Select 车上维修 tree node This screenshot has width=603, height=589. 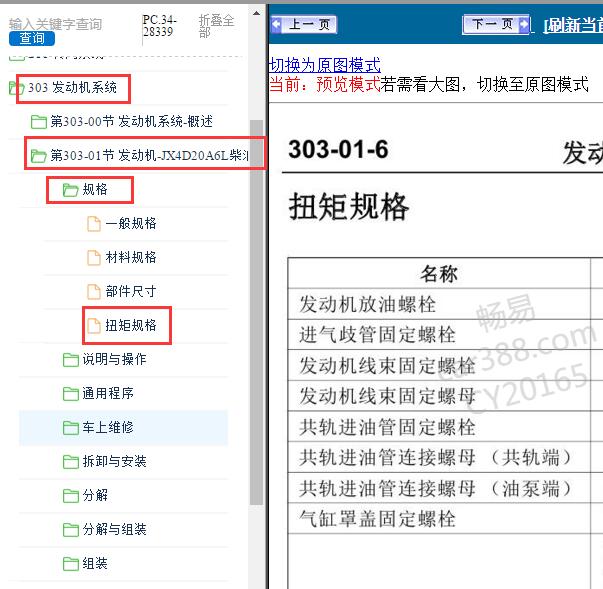[108, 427]
